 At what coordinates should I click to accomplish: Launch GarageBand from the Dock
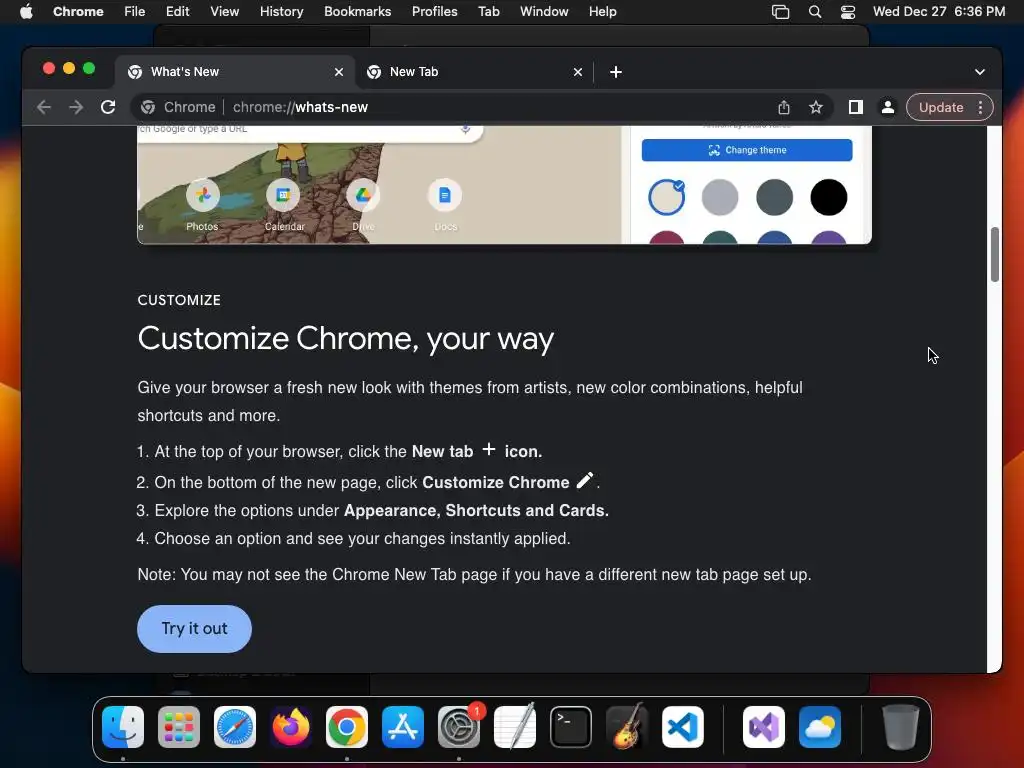(x=627, y=727)
